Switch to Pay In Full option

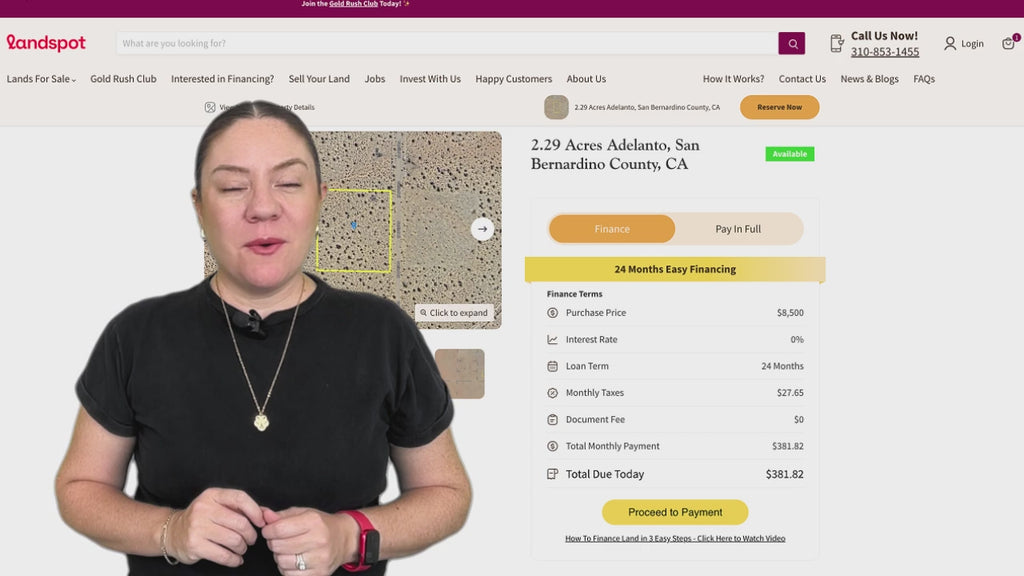738,229
